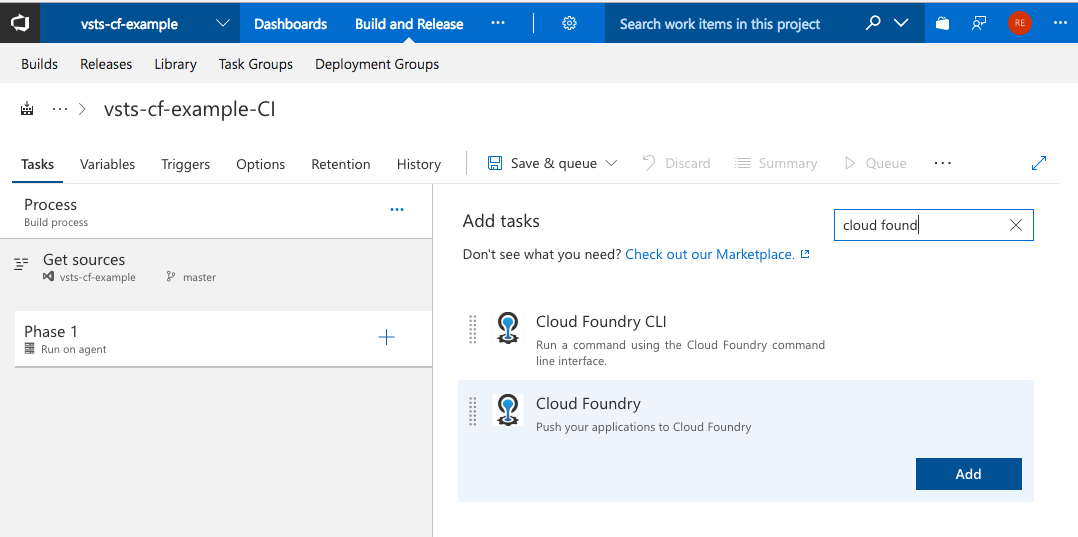Open the Marketplace shopping bag icon
Screen dimensions: 1078x537
[943, 23]
